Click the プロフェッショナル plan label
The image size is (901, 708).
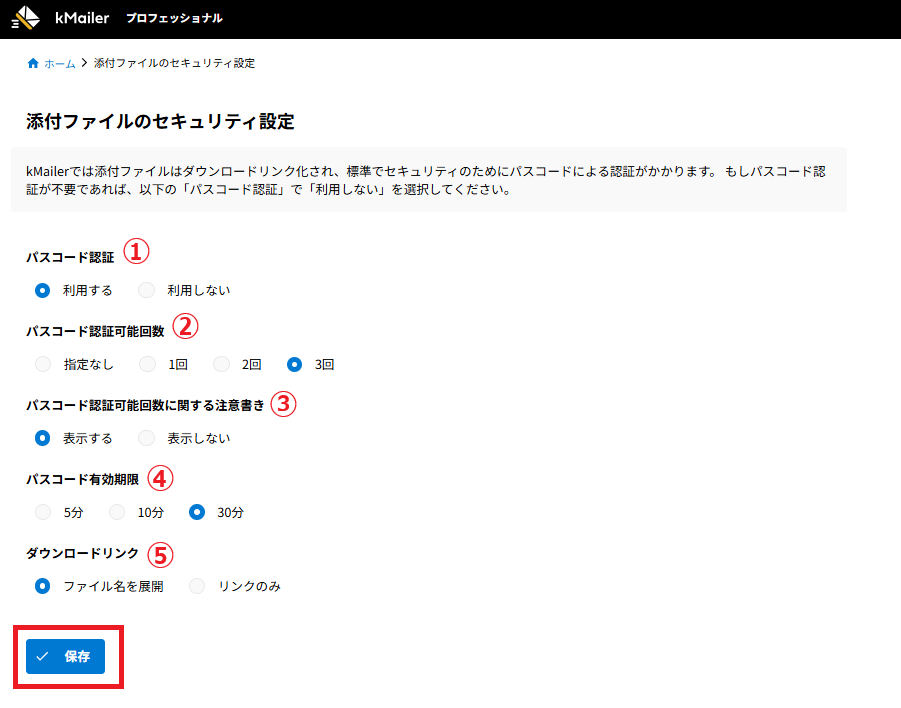pyautogui.click(x=174, y=18)
